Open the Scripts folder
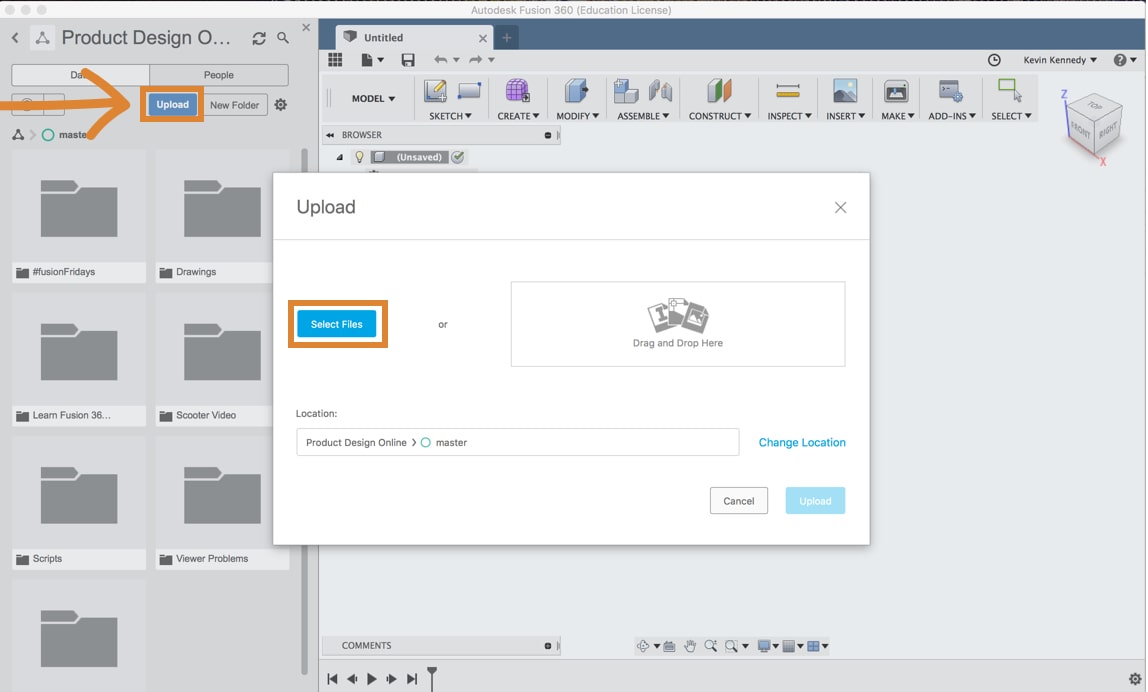The image size is (1148, 692). click(x=79, y=504)
